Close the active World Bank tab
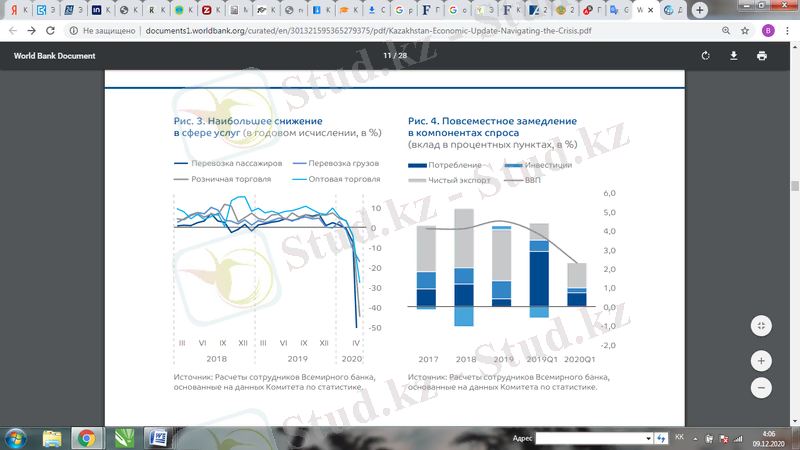The width and height of the screenshot is (800, 450). (x=651, y=10)
